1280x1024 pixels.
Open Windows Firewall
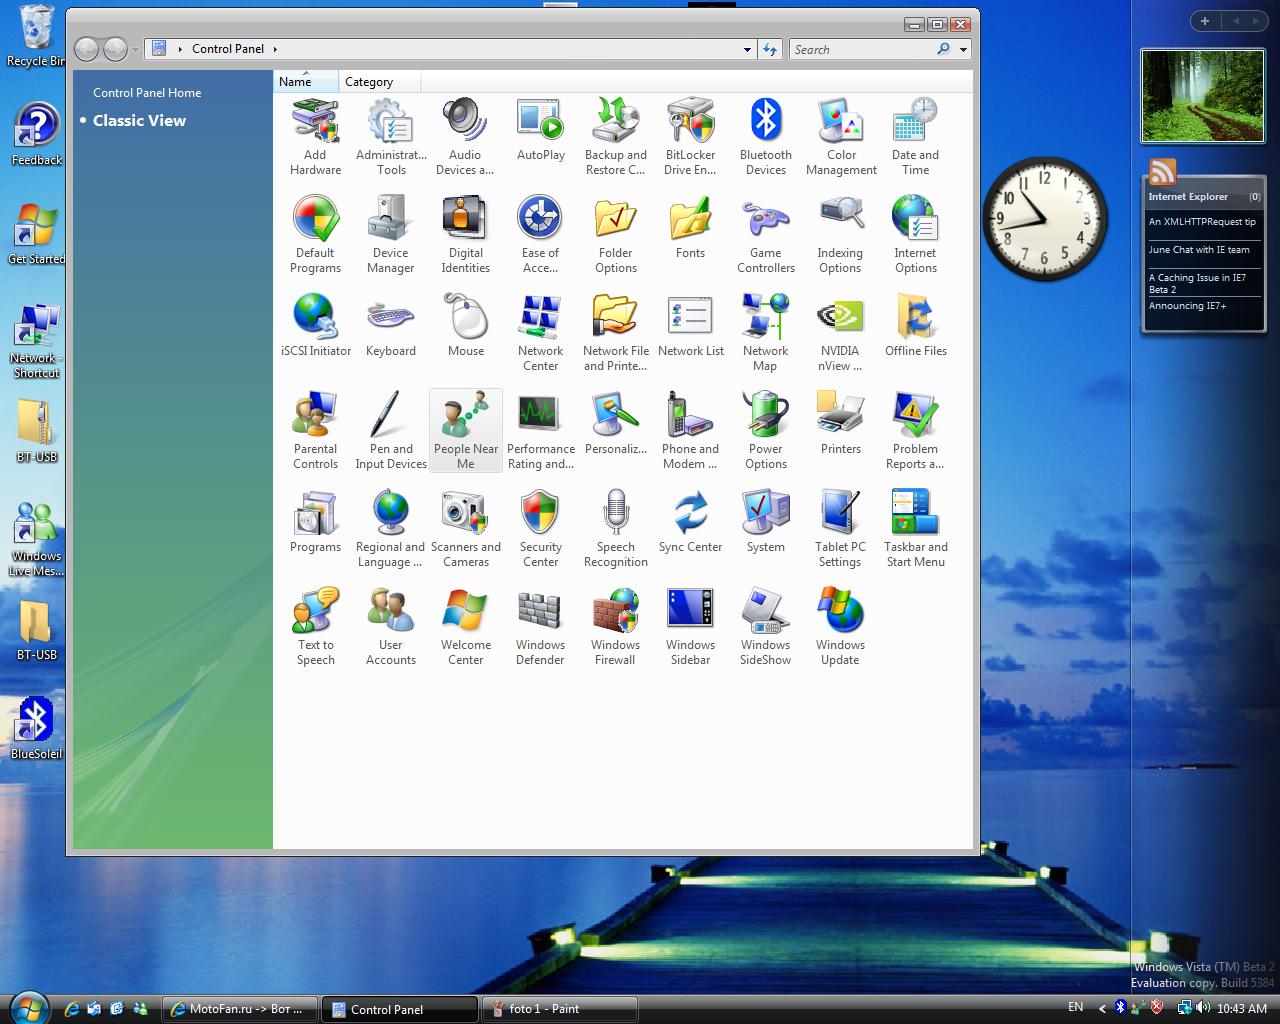click(x=615, y=627)
